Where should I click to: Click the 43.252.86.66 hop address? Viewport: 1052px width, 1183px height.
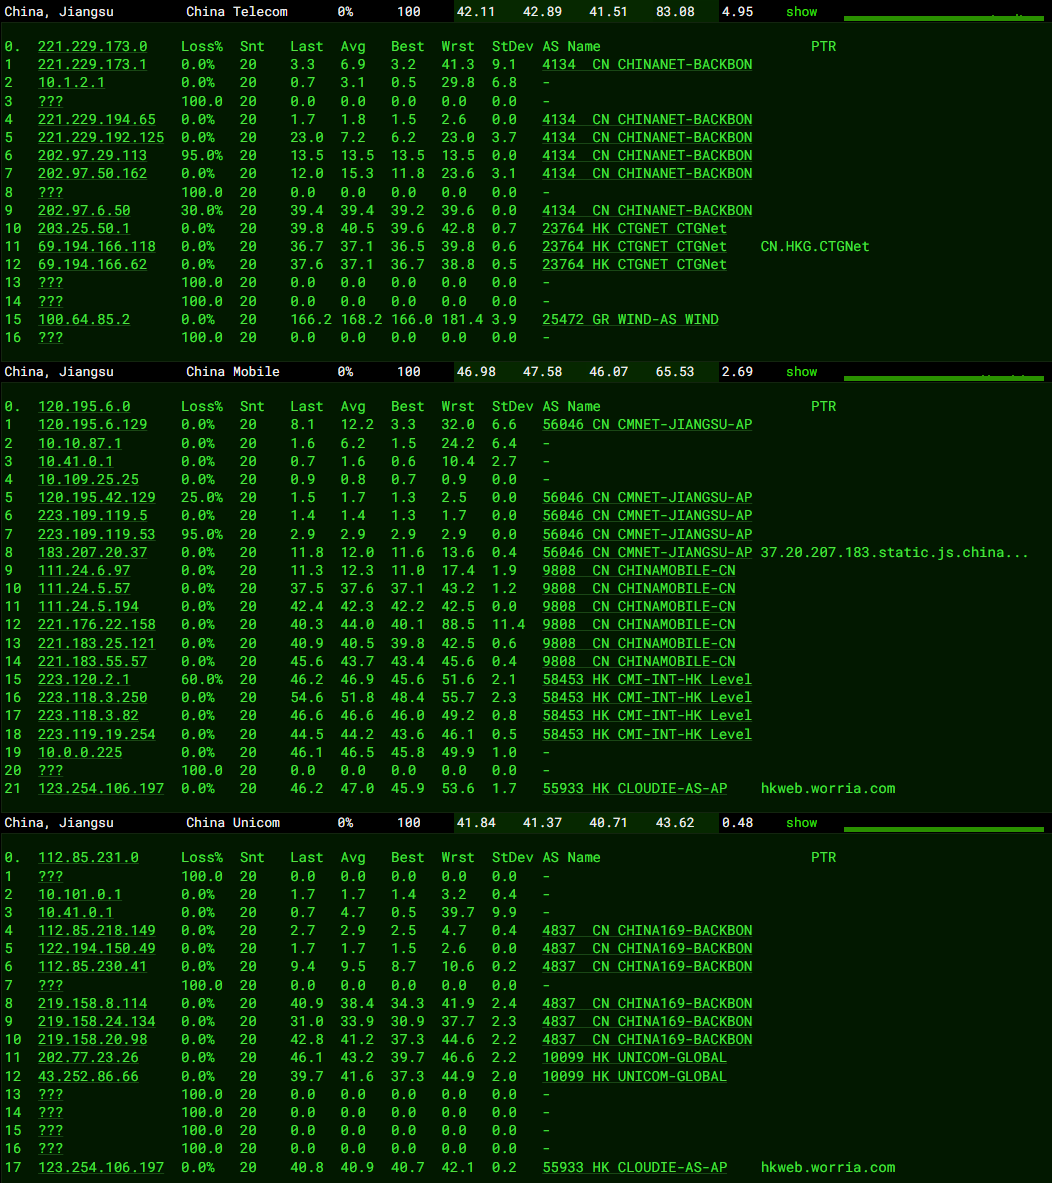(x=88, y=1077)
